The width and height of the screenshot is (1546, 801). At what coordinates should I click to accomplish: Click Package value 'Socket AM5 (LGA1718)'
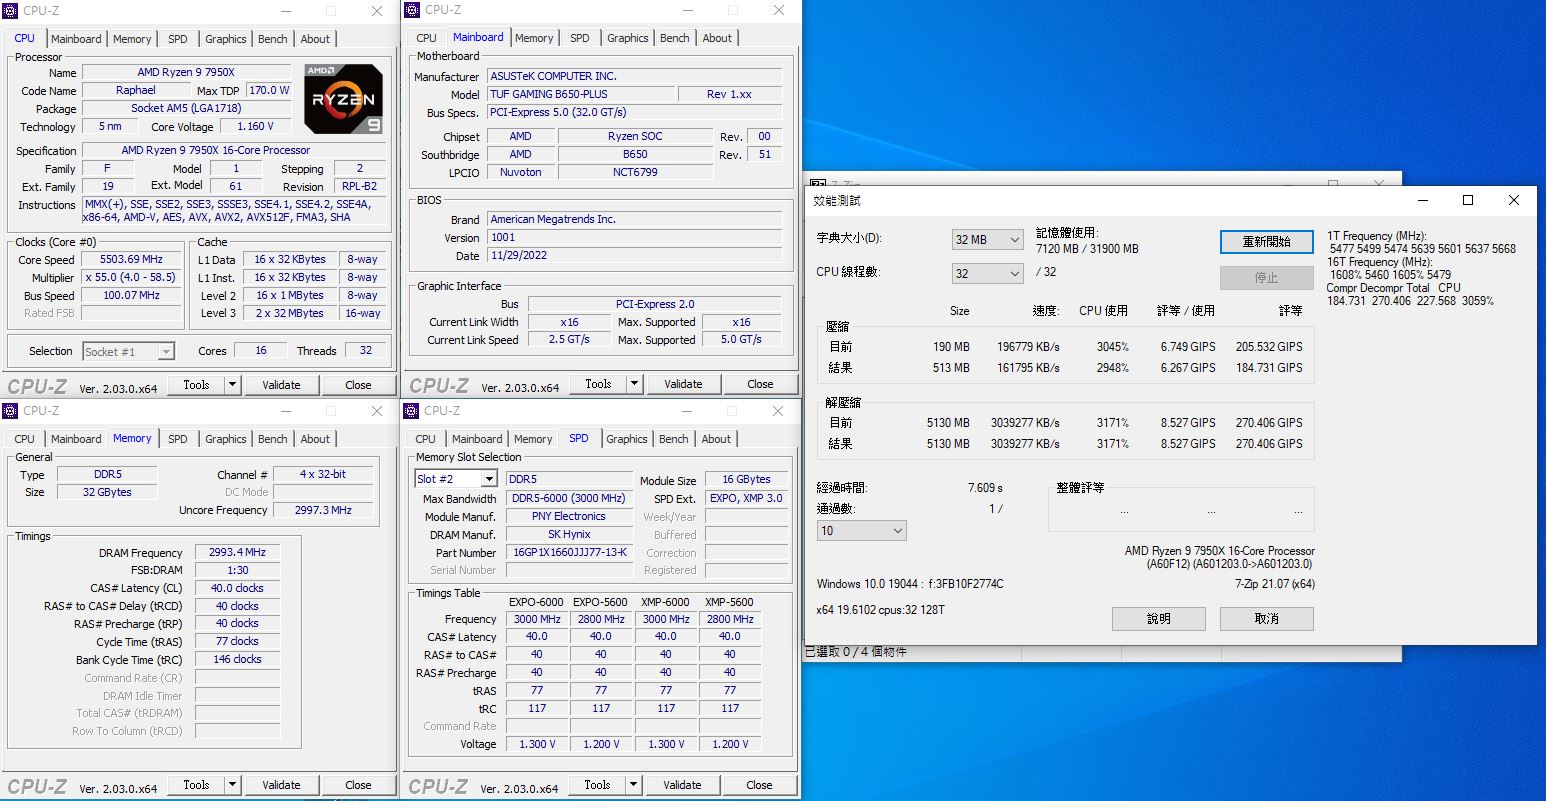(186, 108)
